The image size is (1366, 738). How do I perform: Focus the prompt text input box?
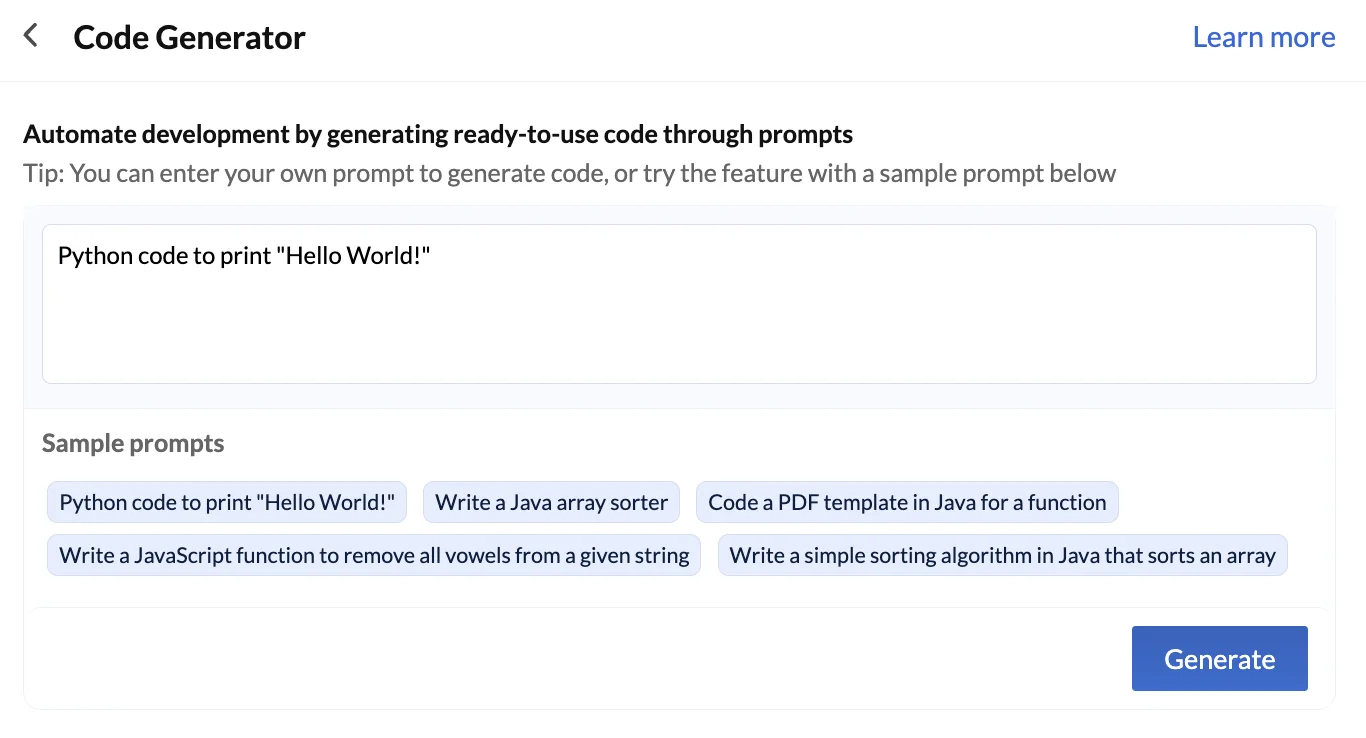point(679,304)
